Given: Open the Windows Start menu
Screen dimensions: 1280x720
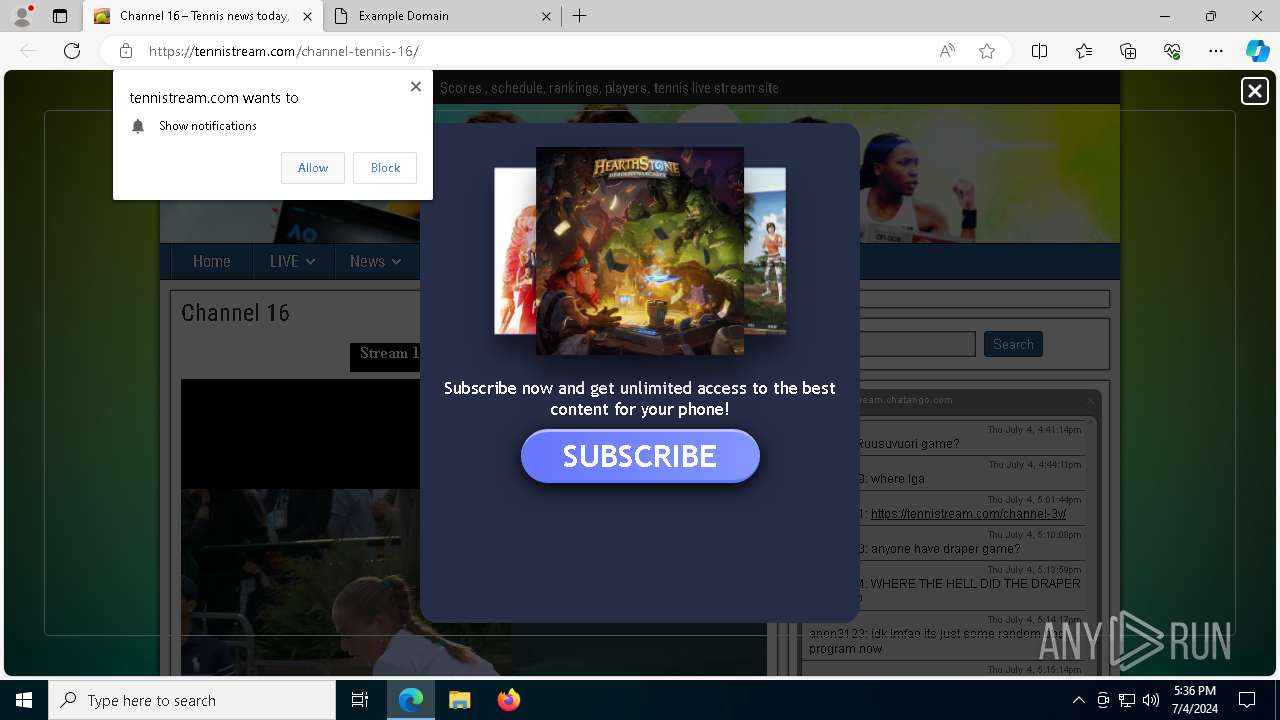Looking at the screenshot, I should (x=24, y=700).
